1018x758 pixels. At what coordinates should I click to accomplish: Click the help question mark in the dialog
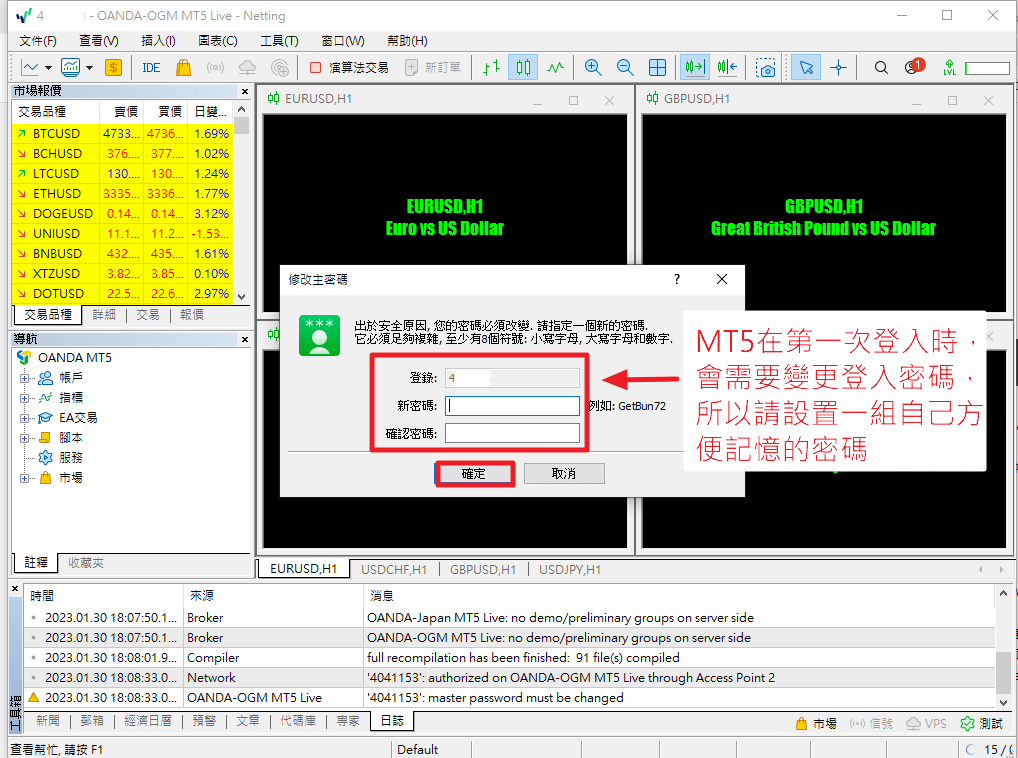pyautogui.click(x=677, y=279)
